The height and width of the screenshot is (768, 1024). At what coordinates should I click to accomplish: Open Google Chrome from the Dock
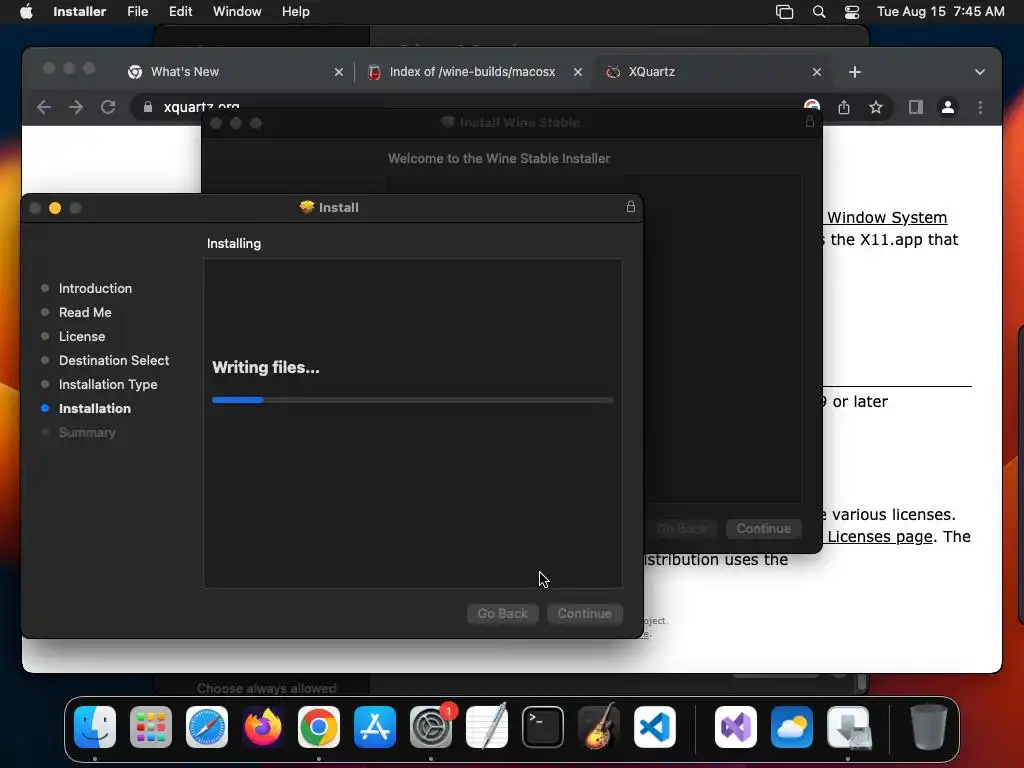tap(319, 727)
